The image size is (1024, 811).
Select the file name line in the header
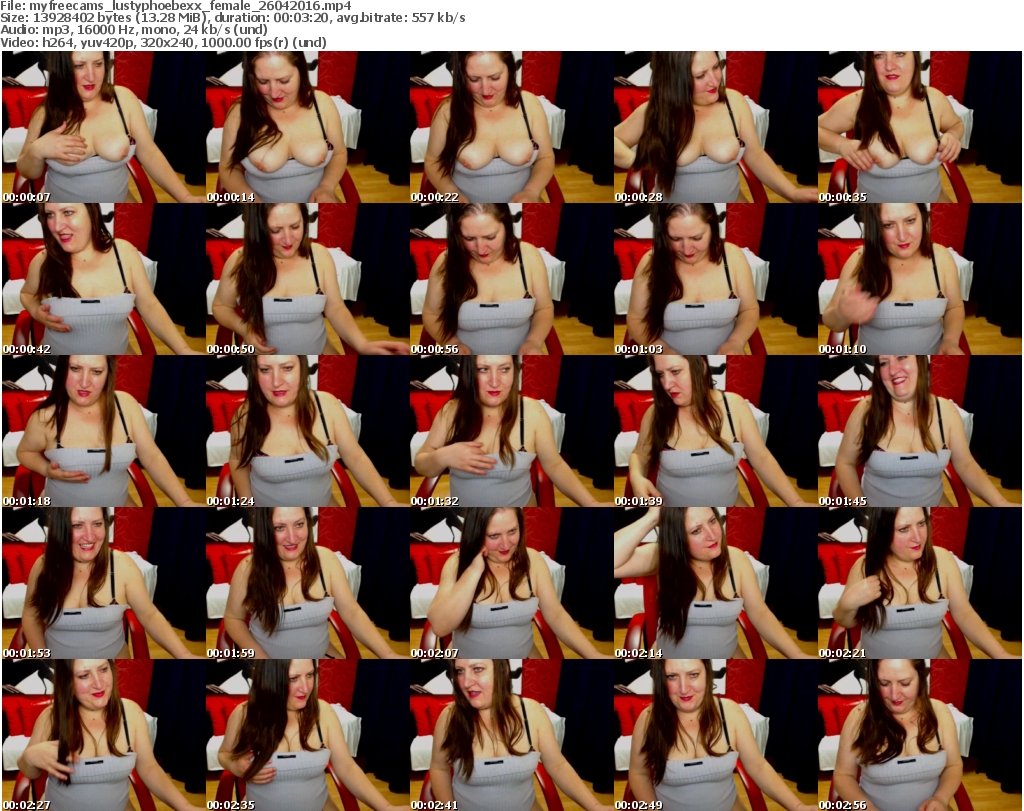pos(176,6)
